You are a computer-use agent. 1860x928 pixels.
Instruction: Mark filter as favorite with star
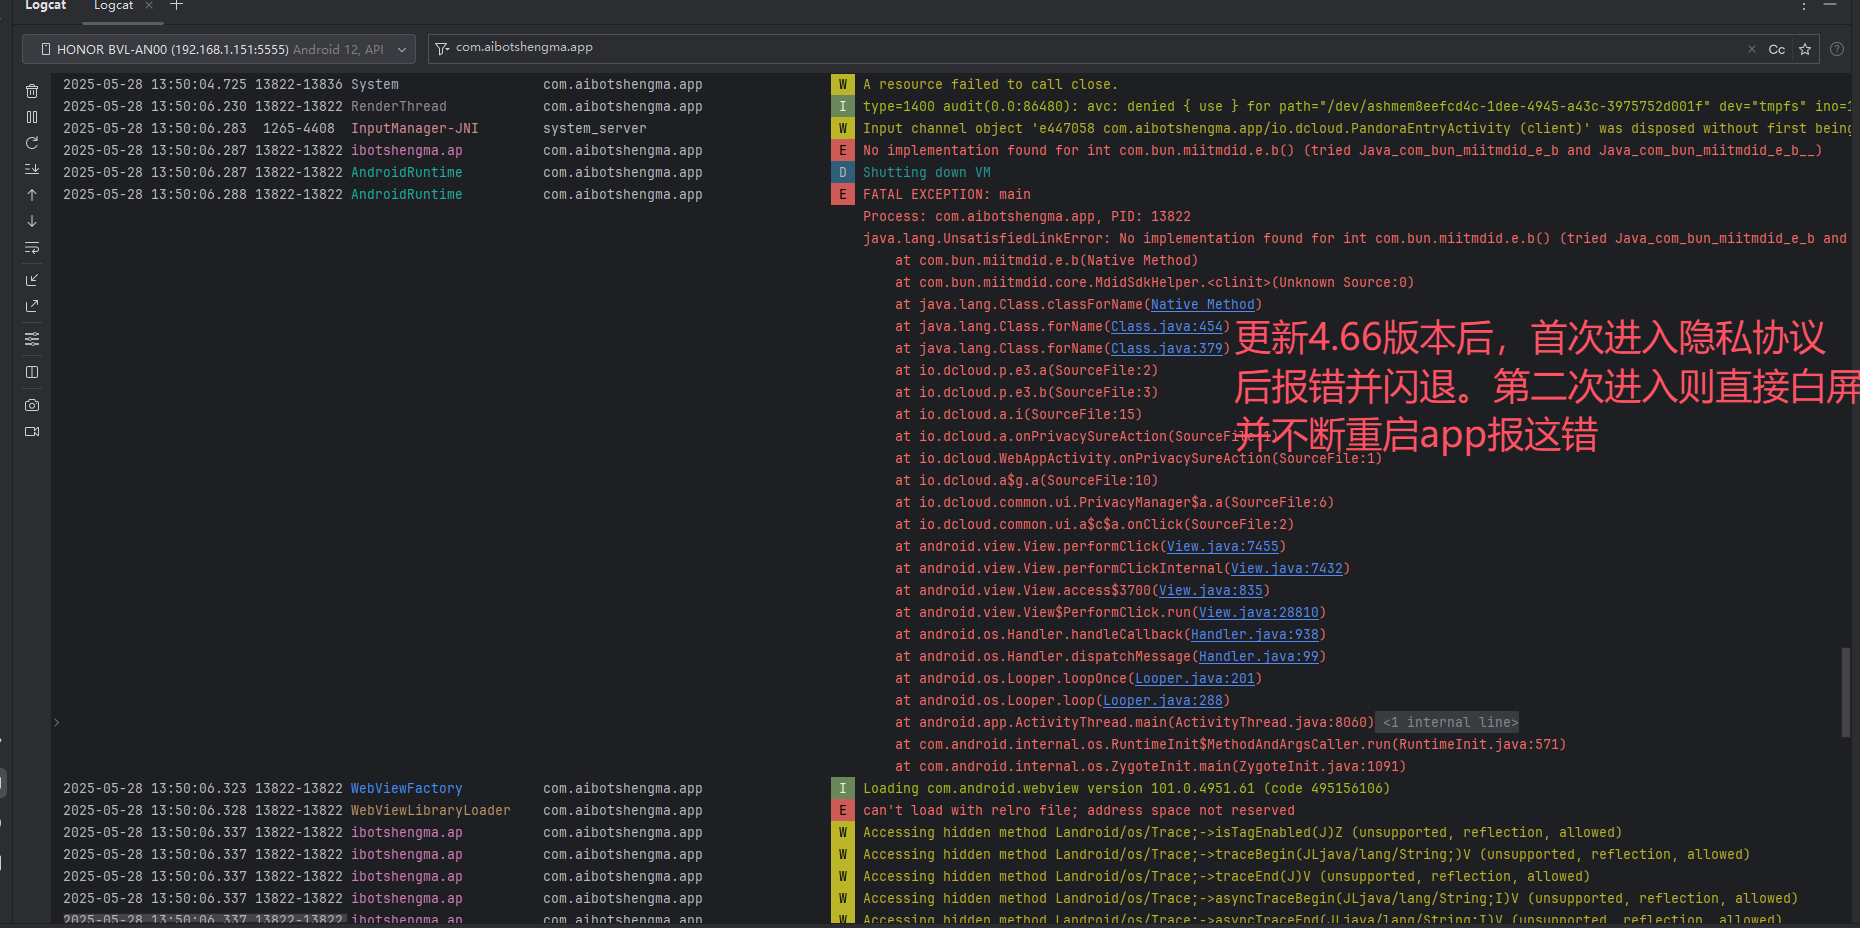pos(1805,49)
